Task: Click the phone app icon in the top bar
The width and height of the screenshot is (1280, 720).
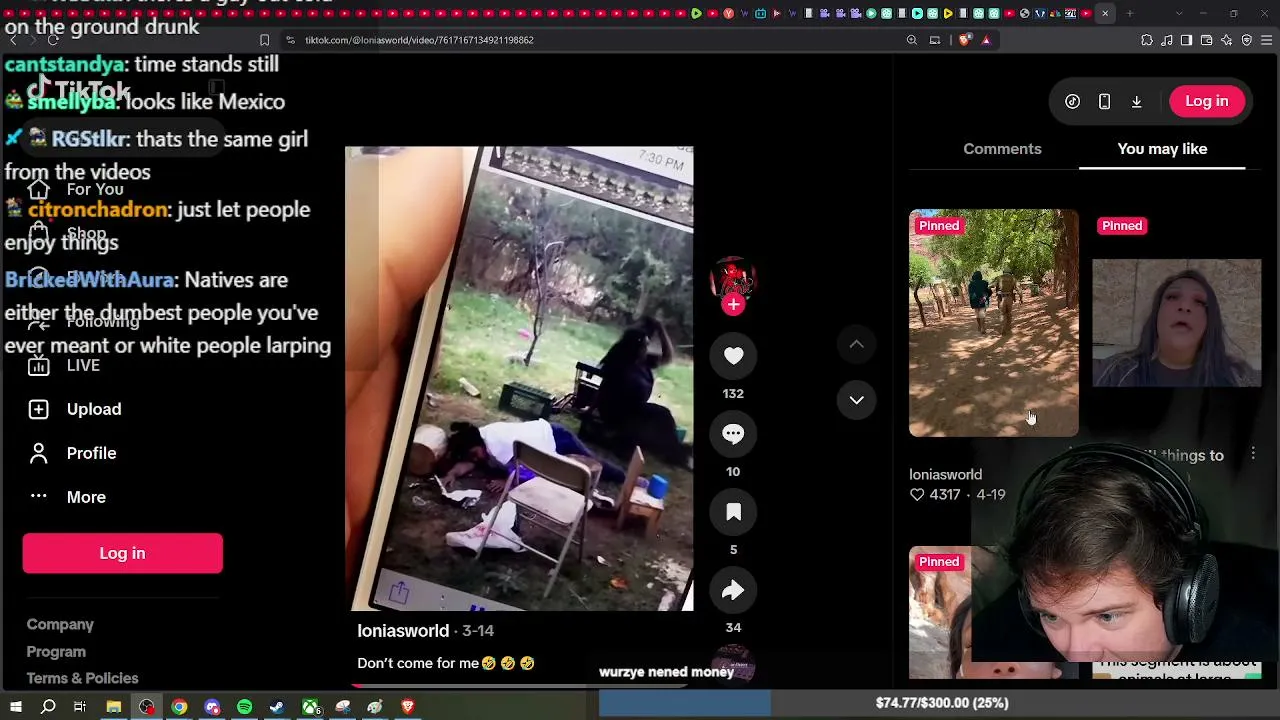Action: (x=1104, y=101)
